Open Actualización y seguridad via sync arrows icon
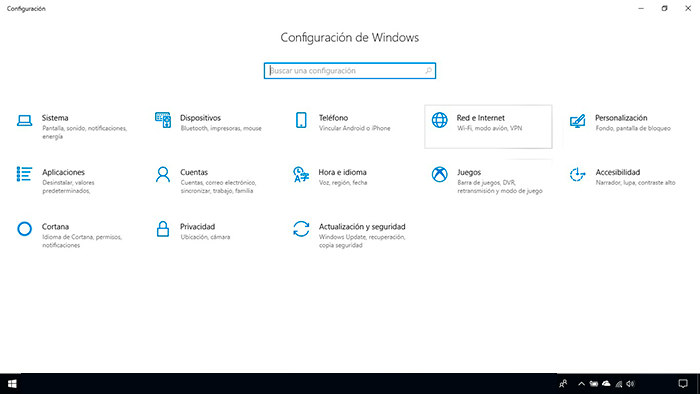 click(x=301, y=229)
